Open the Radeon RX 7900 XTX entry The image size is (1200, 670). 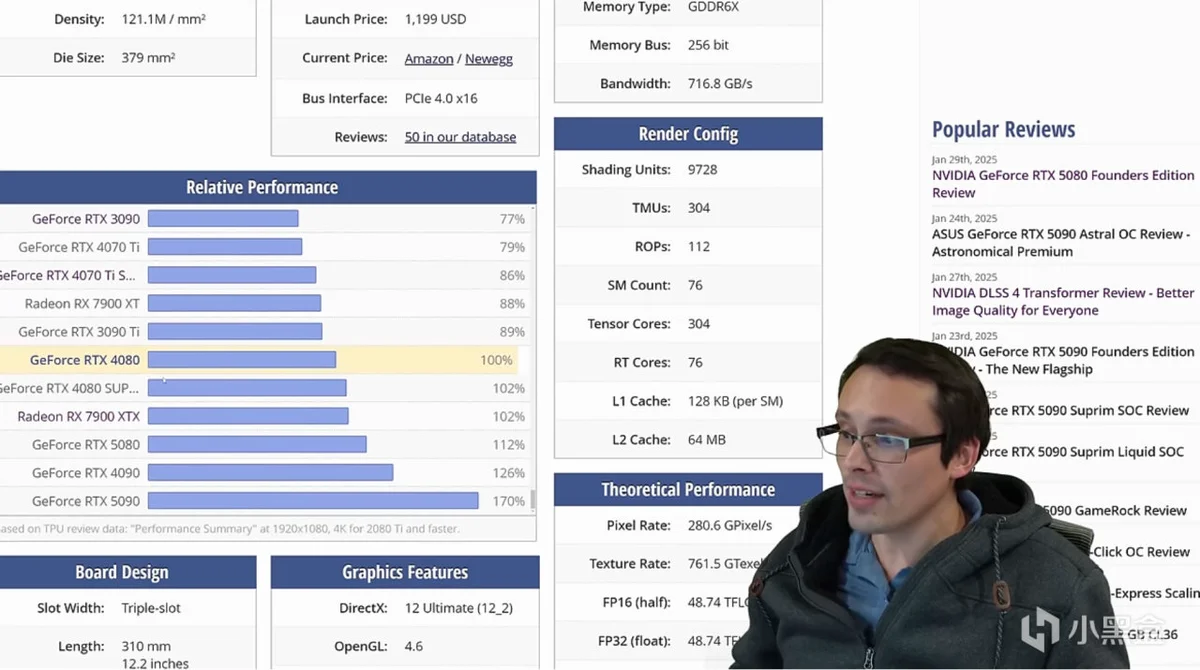coord(78,417)
